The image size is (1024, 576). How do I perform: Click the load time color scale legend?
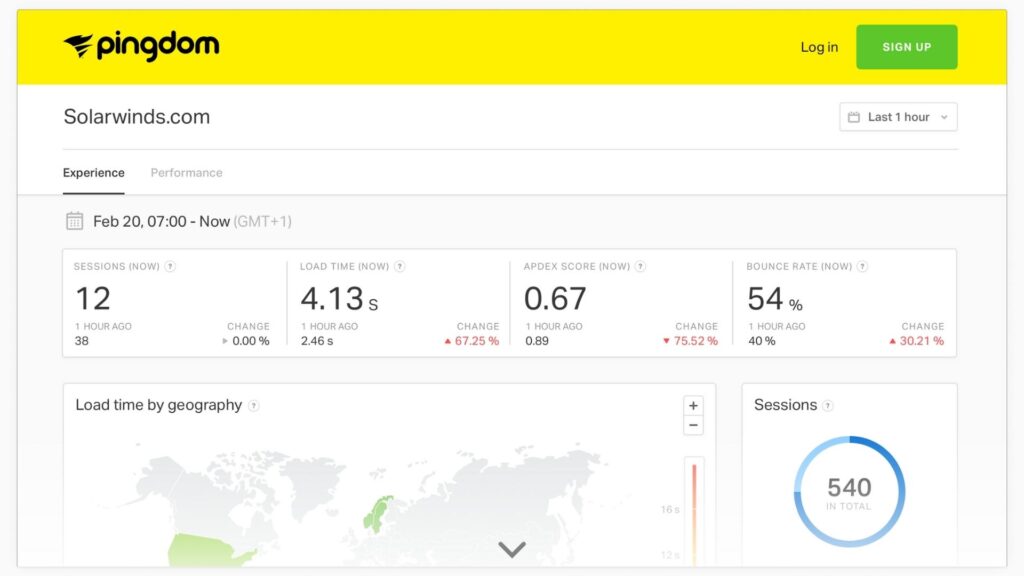[694, 513]
